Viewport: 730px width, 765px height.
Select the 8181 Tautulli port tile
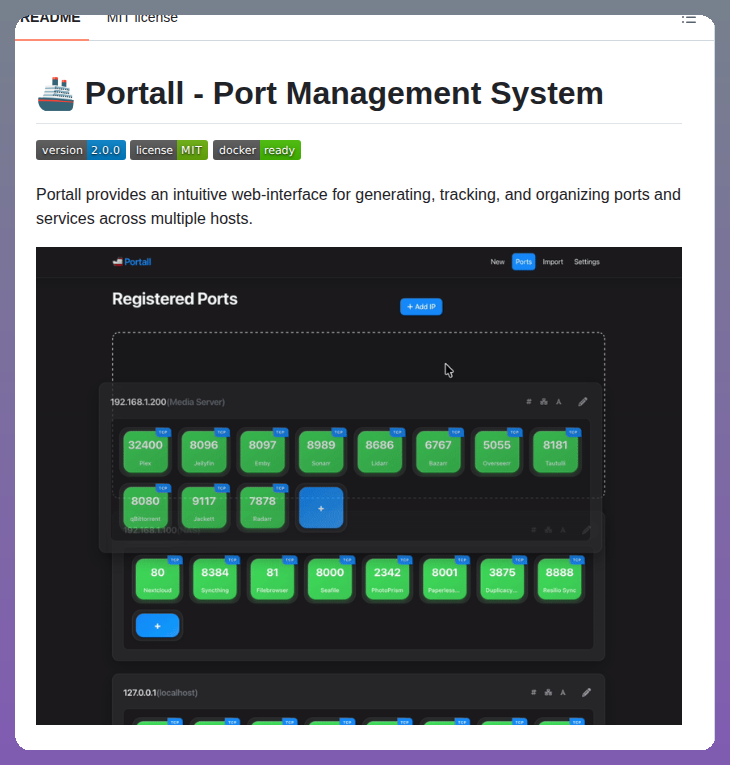555,452
